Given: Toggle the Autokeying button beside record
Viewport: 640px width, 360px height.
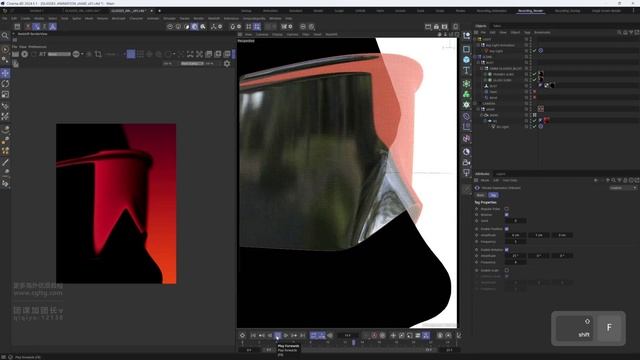Looking at the screenshot, I should 382,336.
